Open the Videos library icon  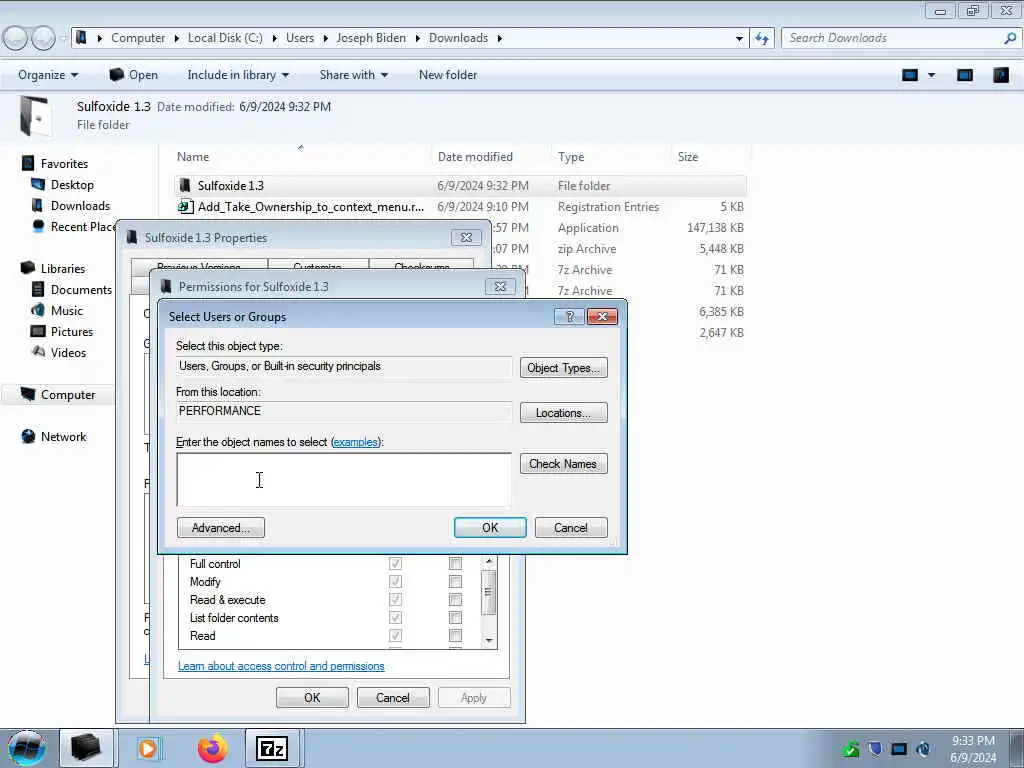pyautogui.click(x=38, y=352)
